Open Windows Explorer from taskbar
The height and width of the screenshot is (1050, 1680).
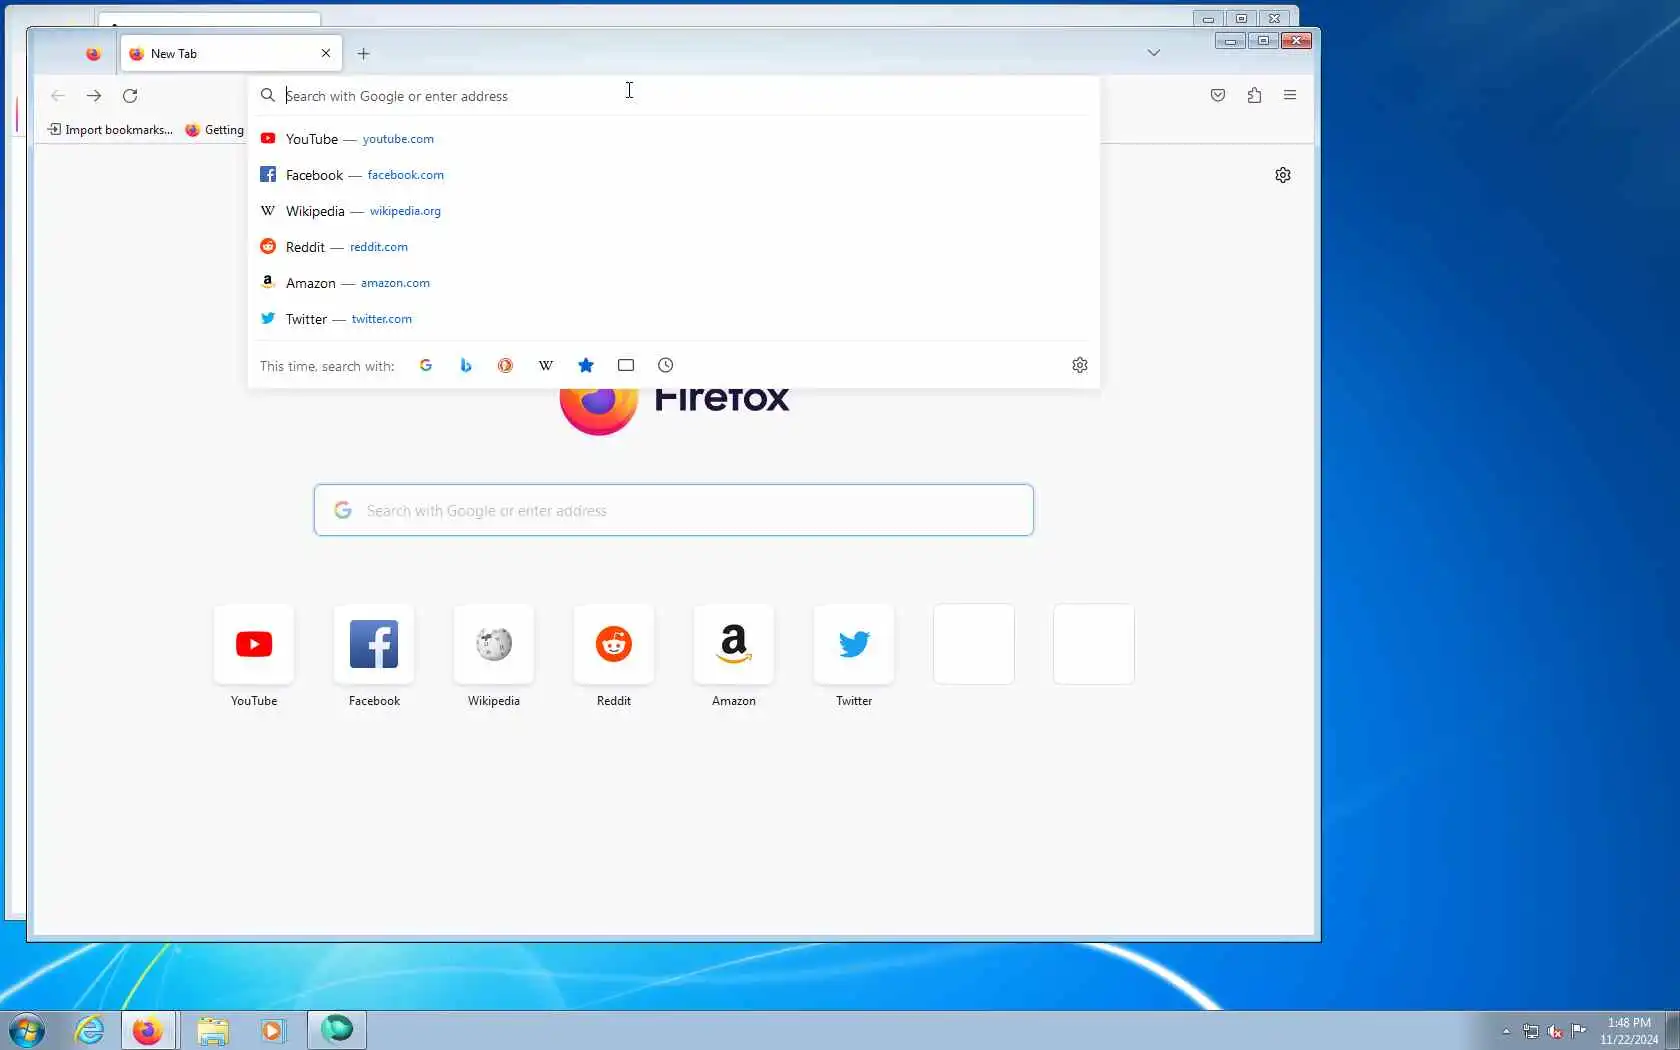[x=212, y=1030]
